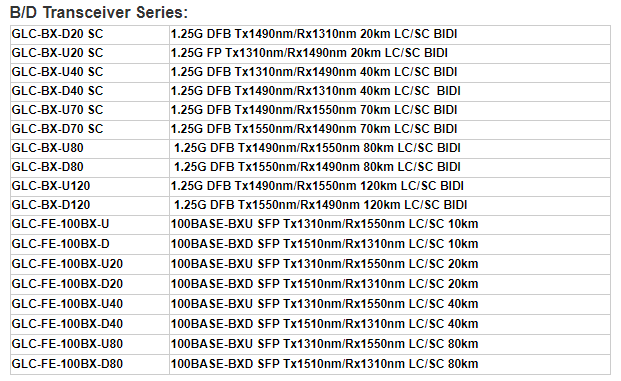
Task: Select the GLC-FE-100BX-U80 model cell
Action: tap(90, 345)
